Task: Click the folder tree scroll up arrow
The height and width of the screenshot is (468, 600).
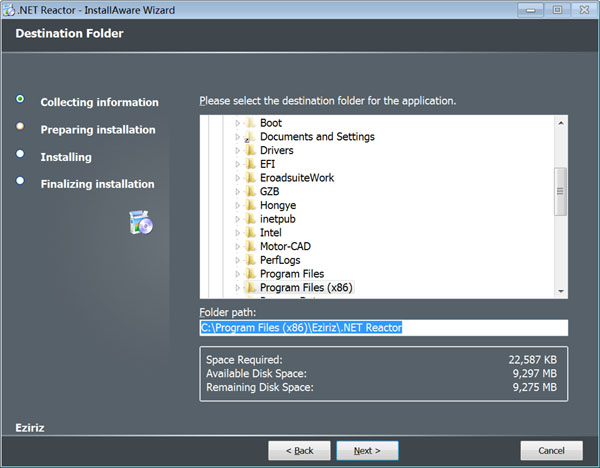Action: (x=561, y=123)
